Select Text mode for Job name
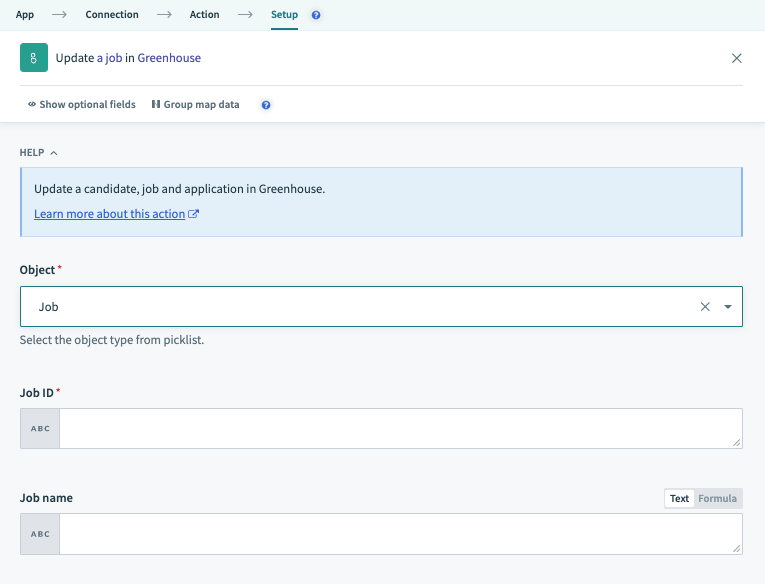Image resolution: width=765 pixels, height=584 pixels. click(679, 498)
